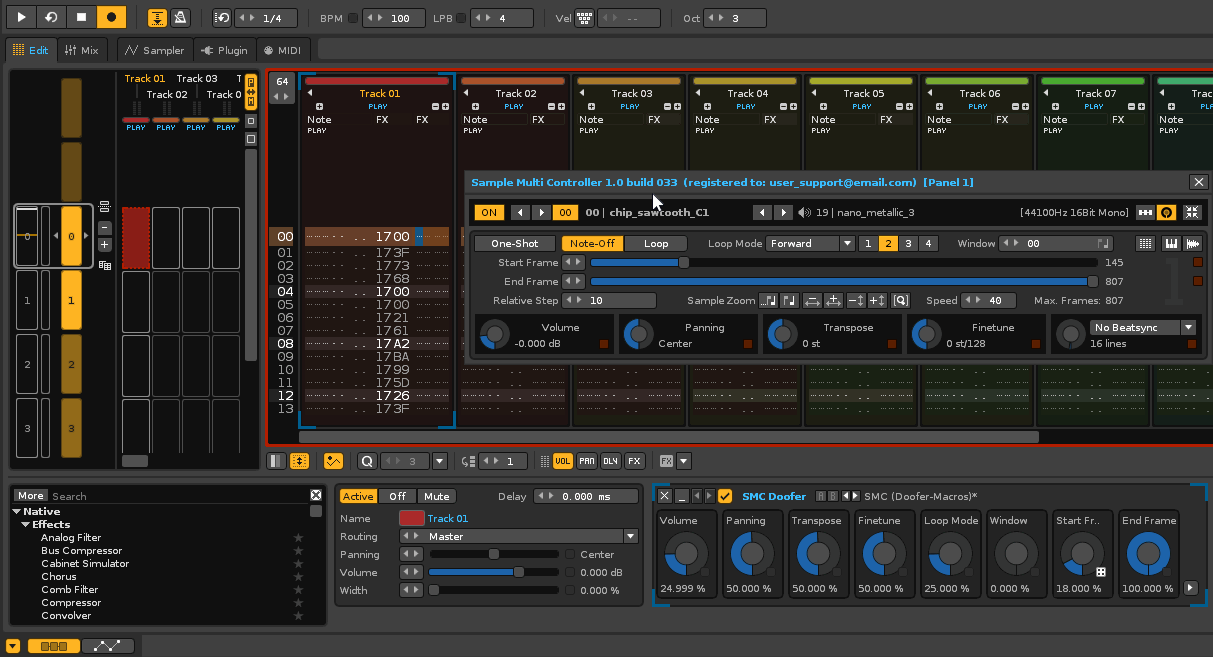Open the Mix tab
The image size is (1213, 657).
81,50
